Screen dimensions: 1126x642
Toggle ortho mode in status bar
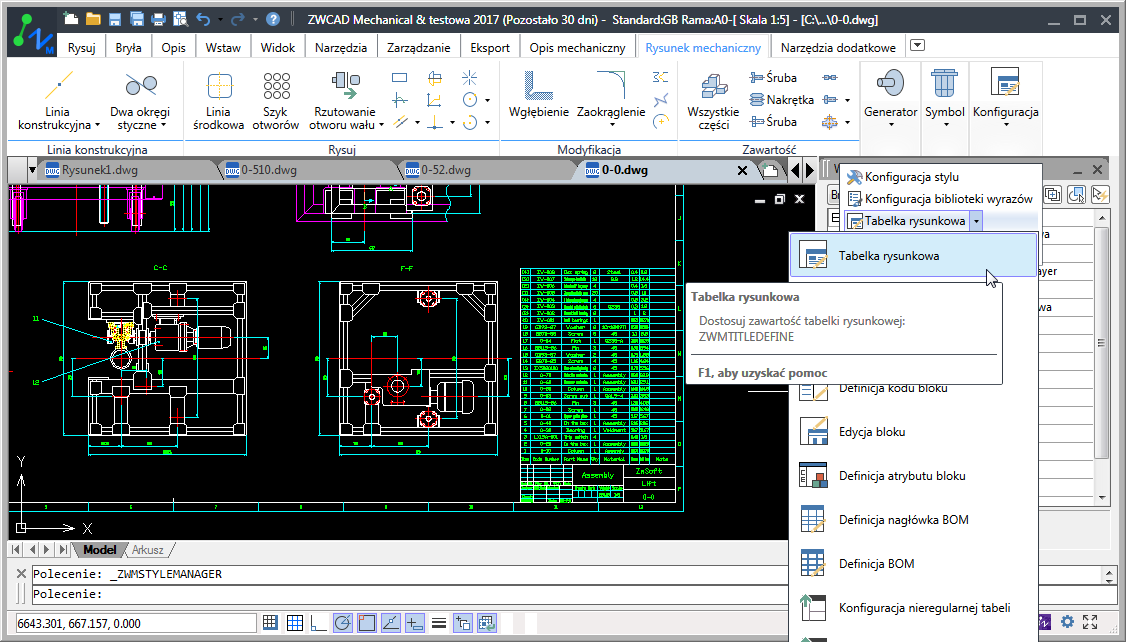click(x=318, y=623)
